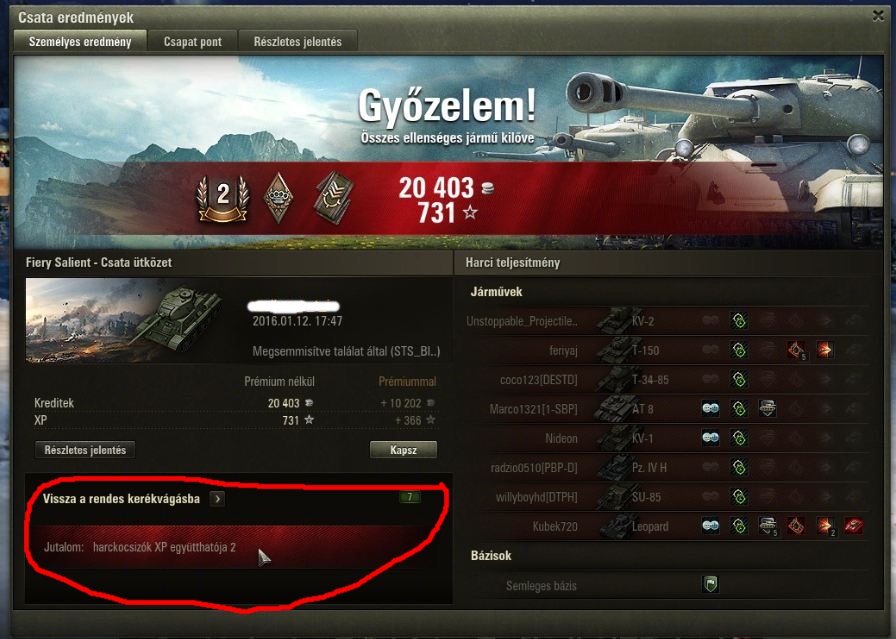Click the tank thumbnail on Fiery Salient
Image resolution: width=896 pixels, height=639 pixels.
[123, 321]
